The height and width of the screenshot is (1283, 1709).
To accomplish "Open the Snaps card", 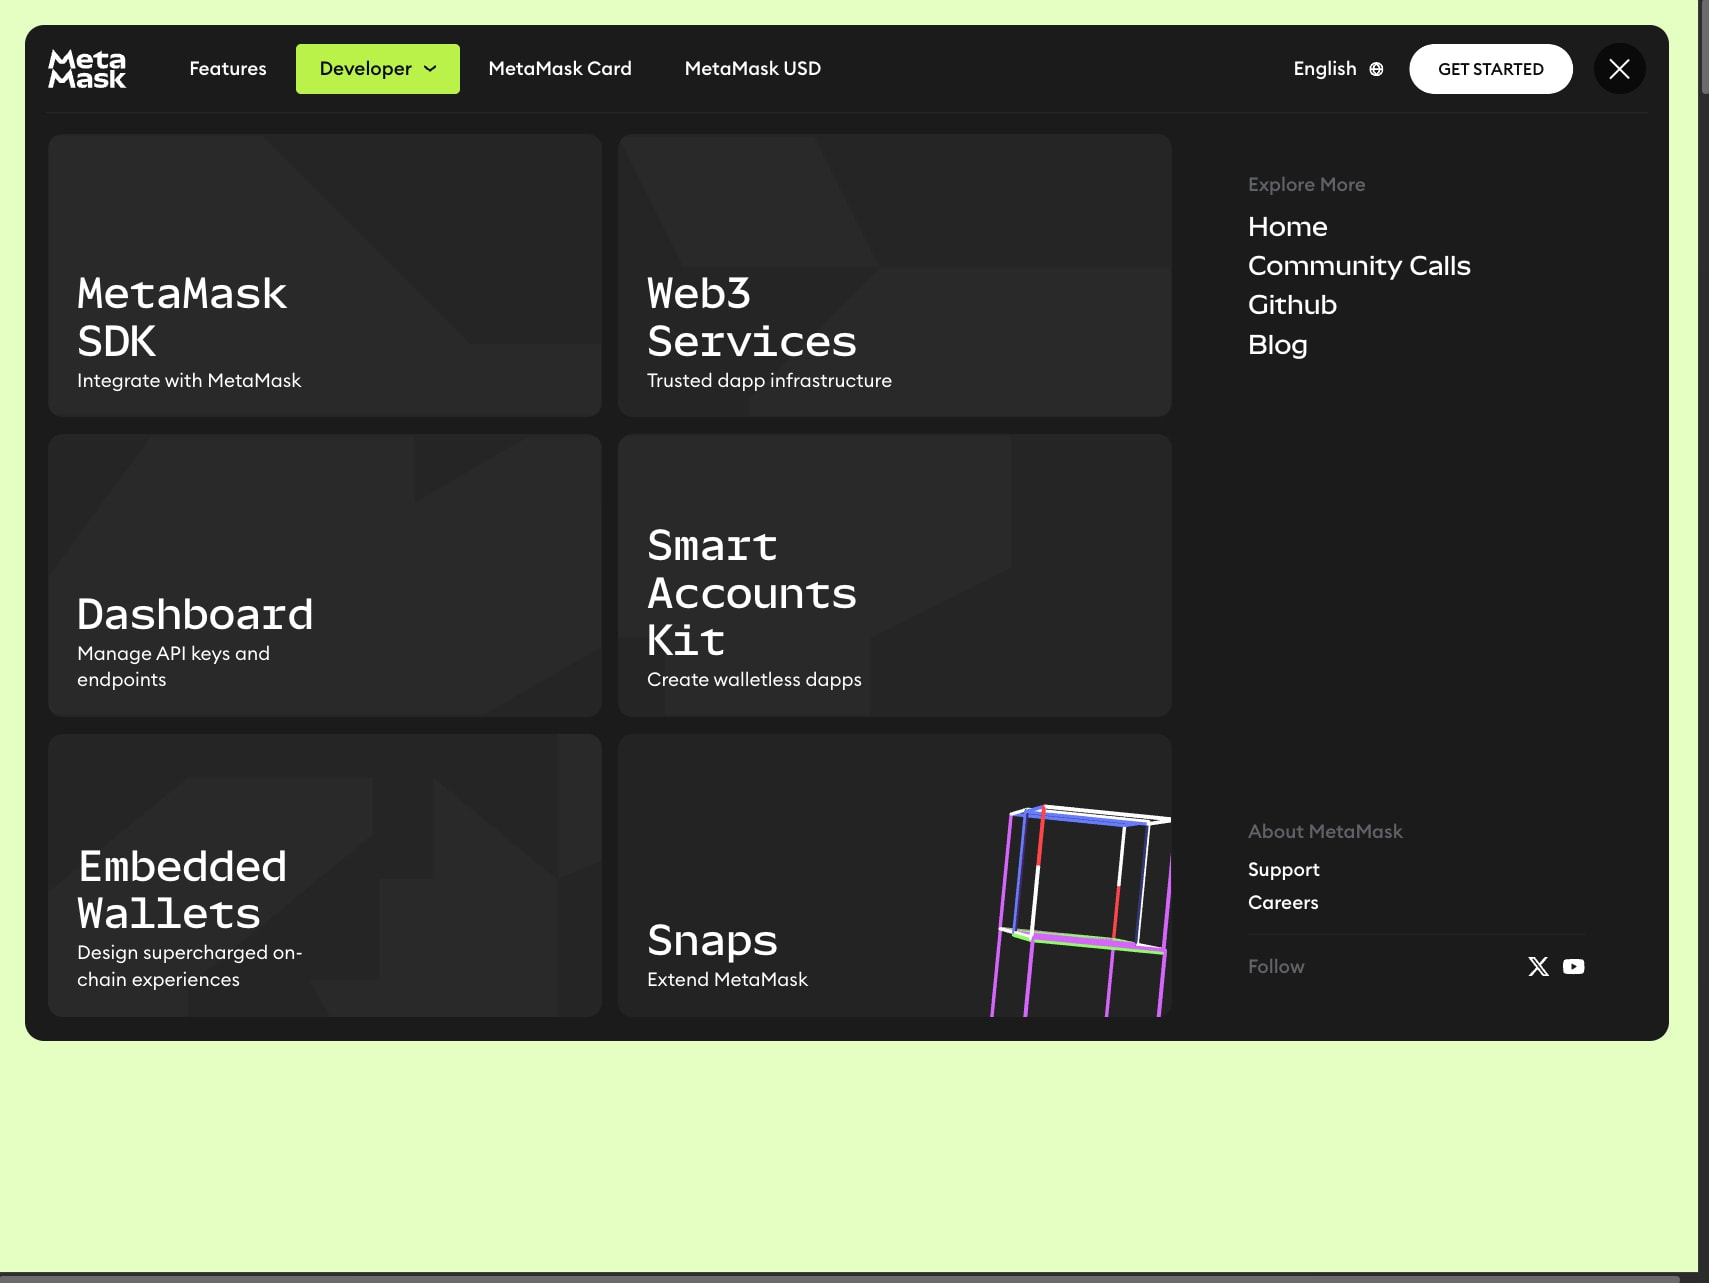I will [x=895, y=875].
